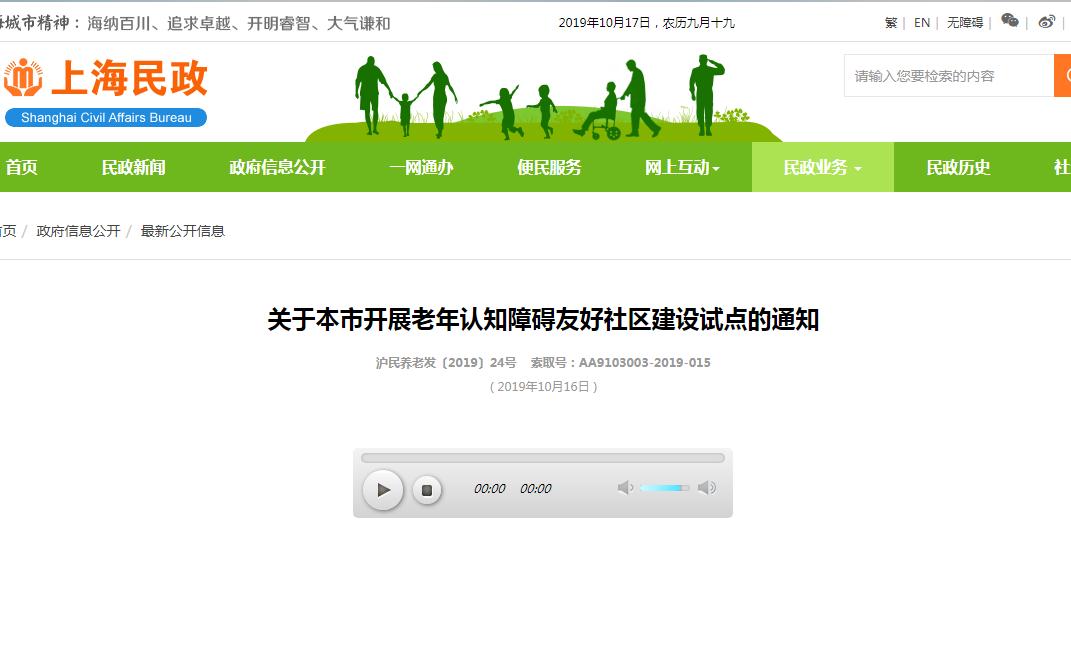Expand the 网上互动 dropdown menu
The width and height of the screenshot is (1071, 646).
(x=682, y=168)
